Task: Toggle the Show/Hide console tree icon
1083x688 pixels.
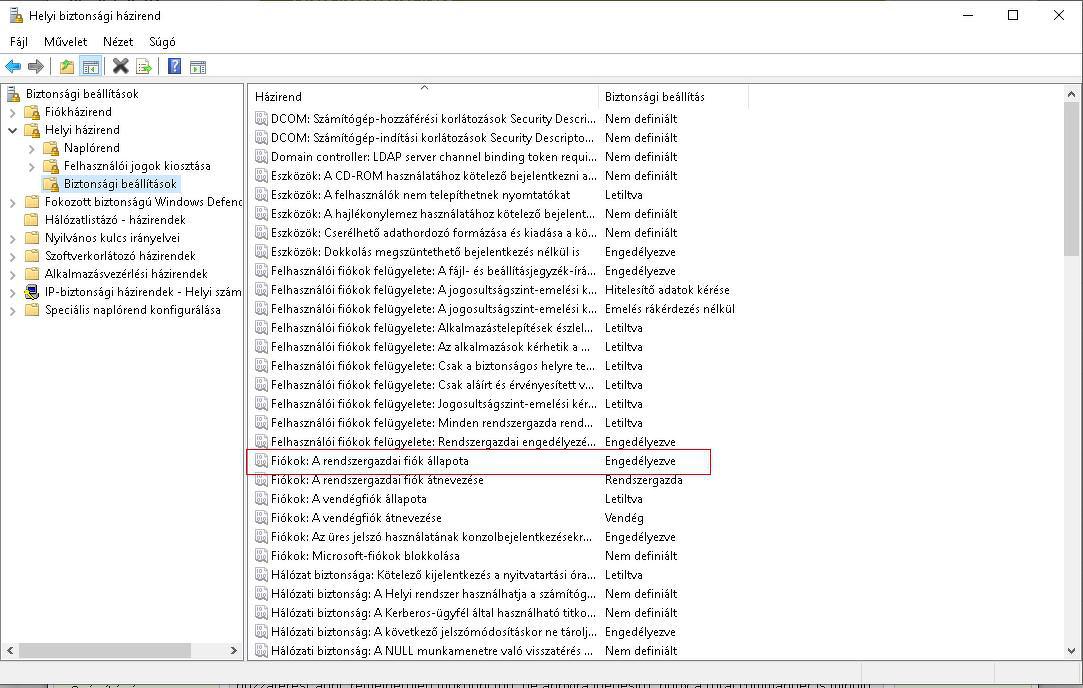Action: [x=90, y=66]
